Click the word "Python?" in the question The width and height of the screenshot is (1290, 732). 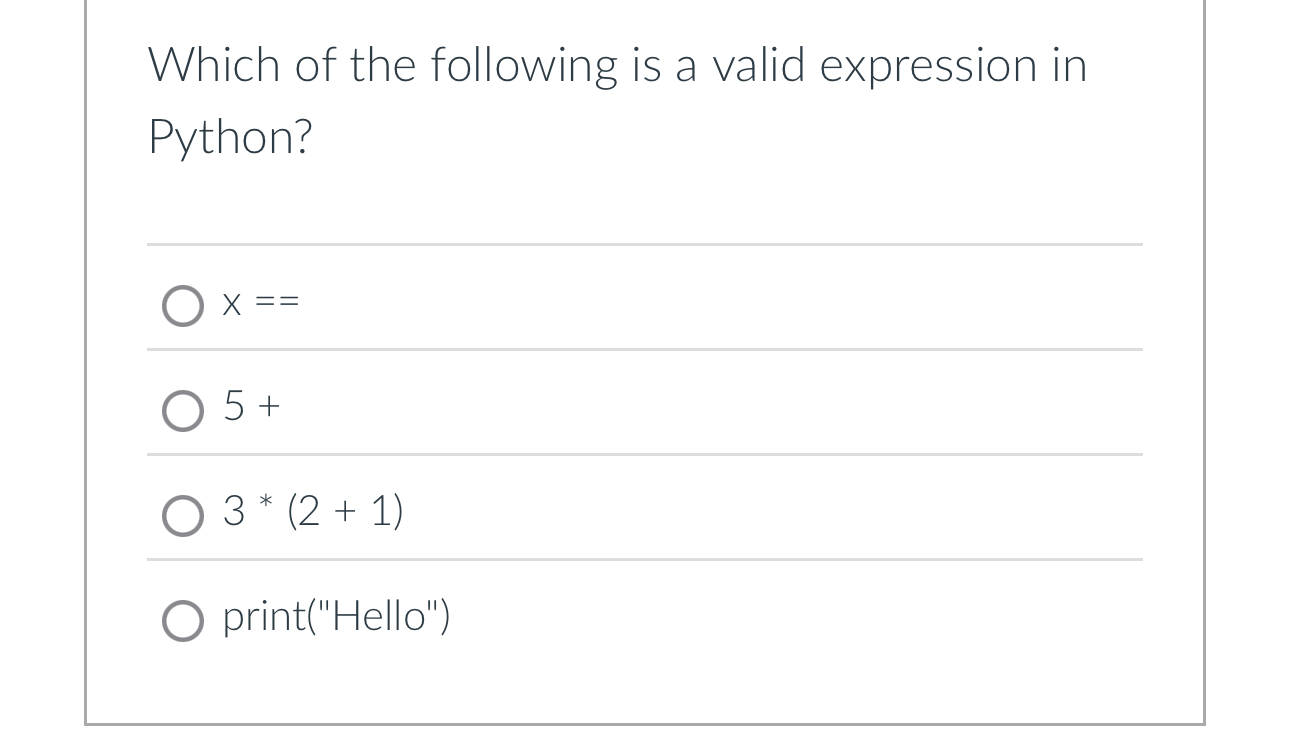230,137
